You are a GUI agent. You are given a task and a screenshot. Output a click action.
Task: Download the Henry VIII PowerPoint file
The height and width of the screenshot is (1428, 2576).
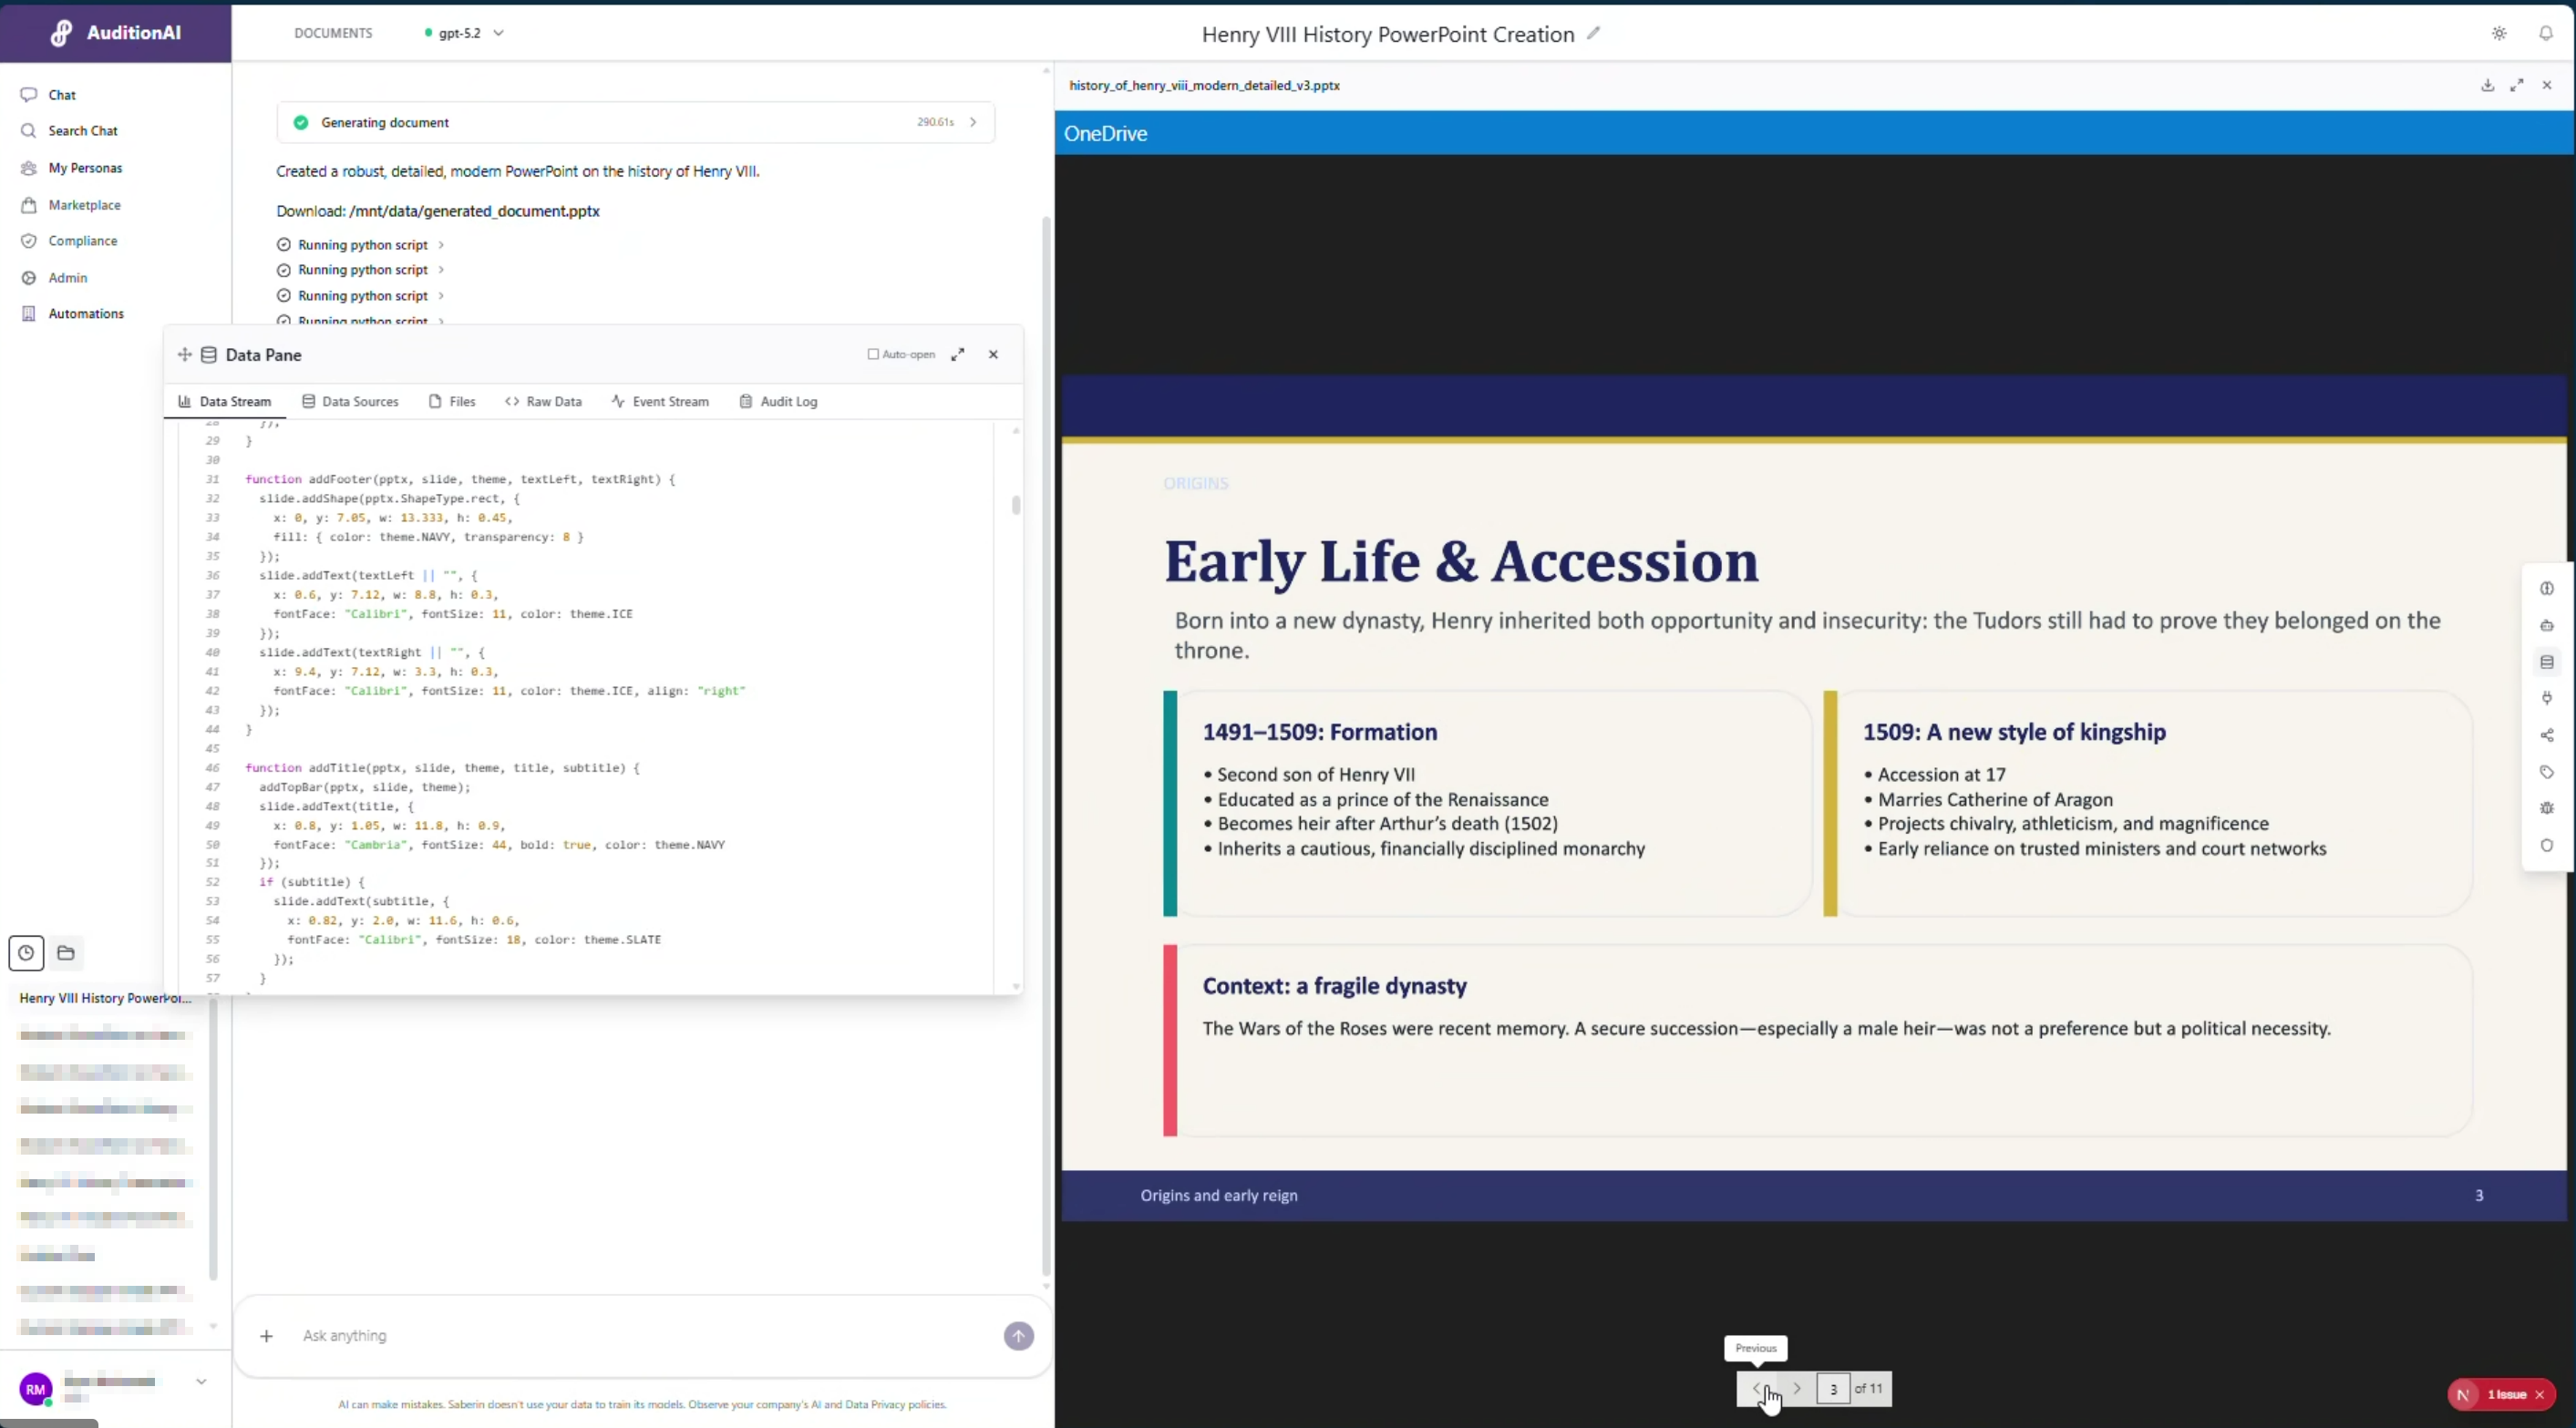[2487, 85]
